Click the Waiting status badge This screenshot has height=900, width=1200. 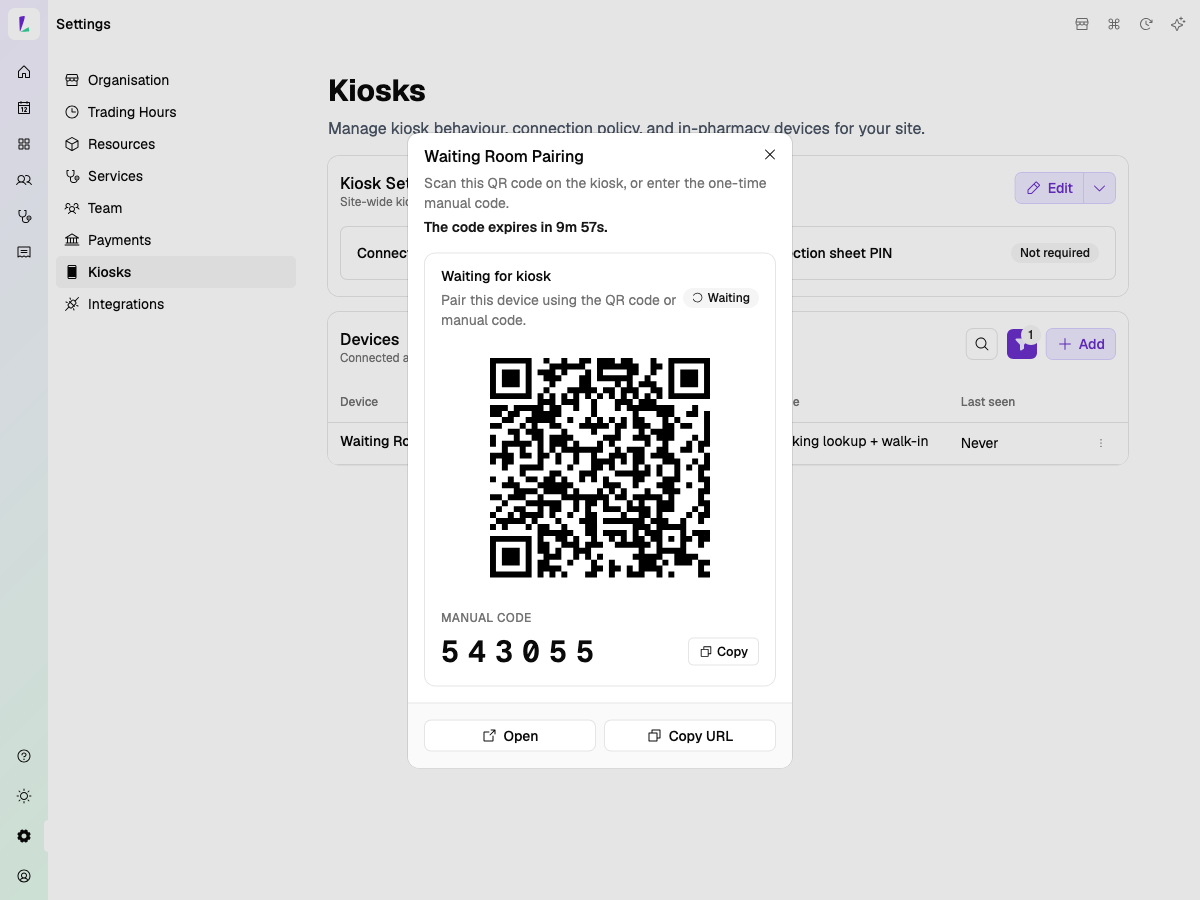click(x=721, y=298)
